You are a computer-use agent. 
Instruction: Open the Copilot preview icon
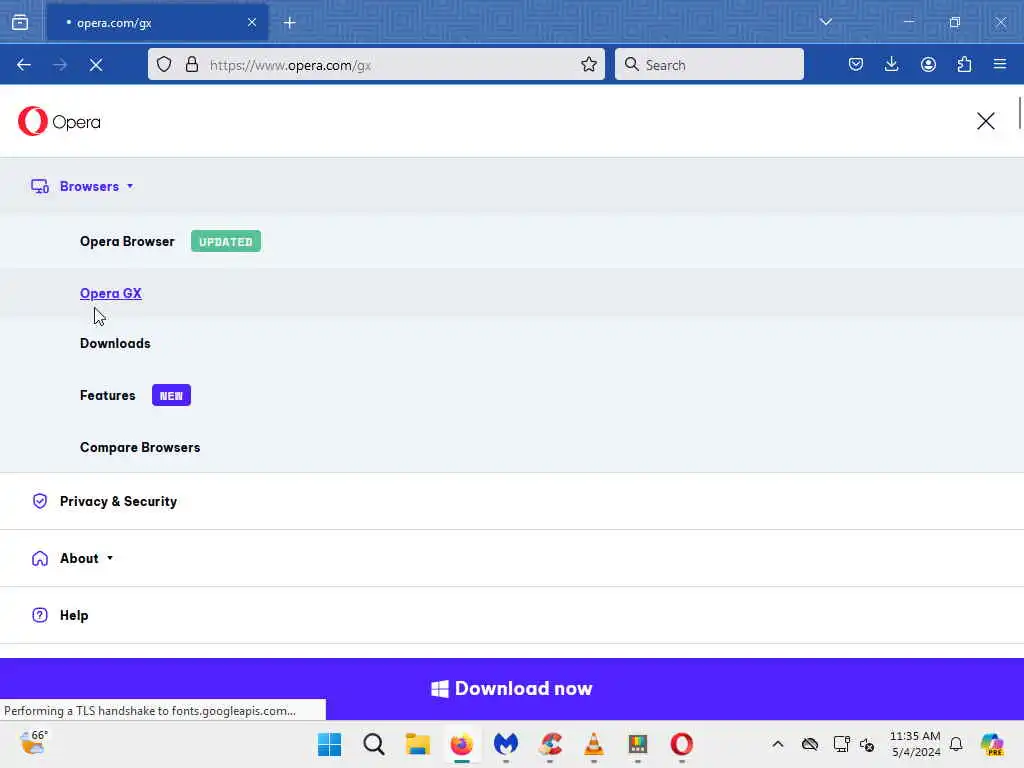coord(992,744)
